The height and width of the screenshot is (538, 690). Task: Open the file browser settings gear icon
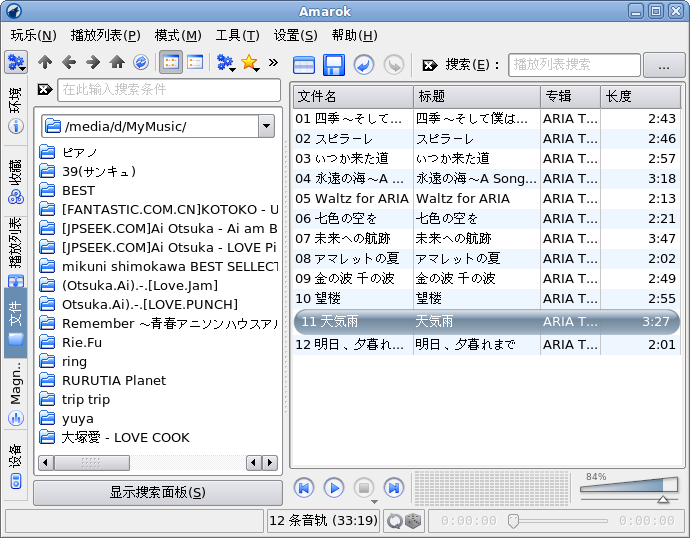(x=16, y=62)
